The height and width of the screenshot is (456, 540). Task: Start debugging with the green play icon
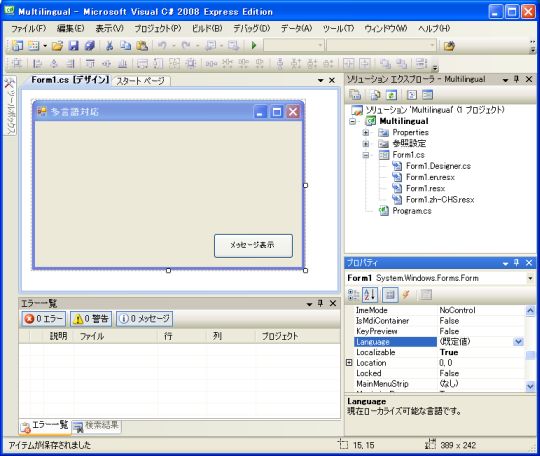[254, 45]
